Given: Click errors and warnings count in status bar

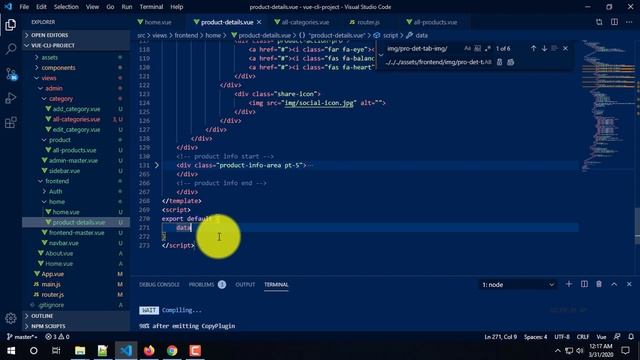Looking at the screenshot, I should click(58, 337).
